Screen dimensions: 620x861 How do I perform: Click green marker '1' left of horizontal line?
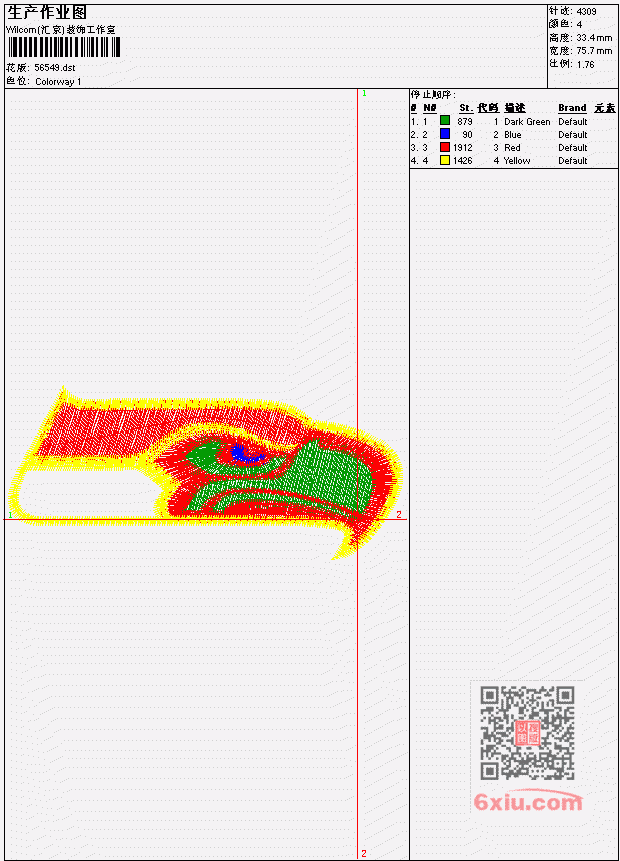click(x=10, y=515)
